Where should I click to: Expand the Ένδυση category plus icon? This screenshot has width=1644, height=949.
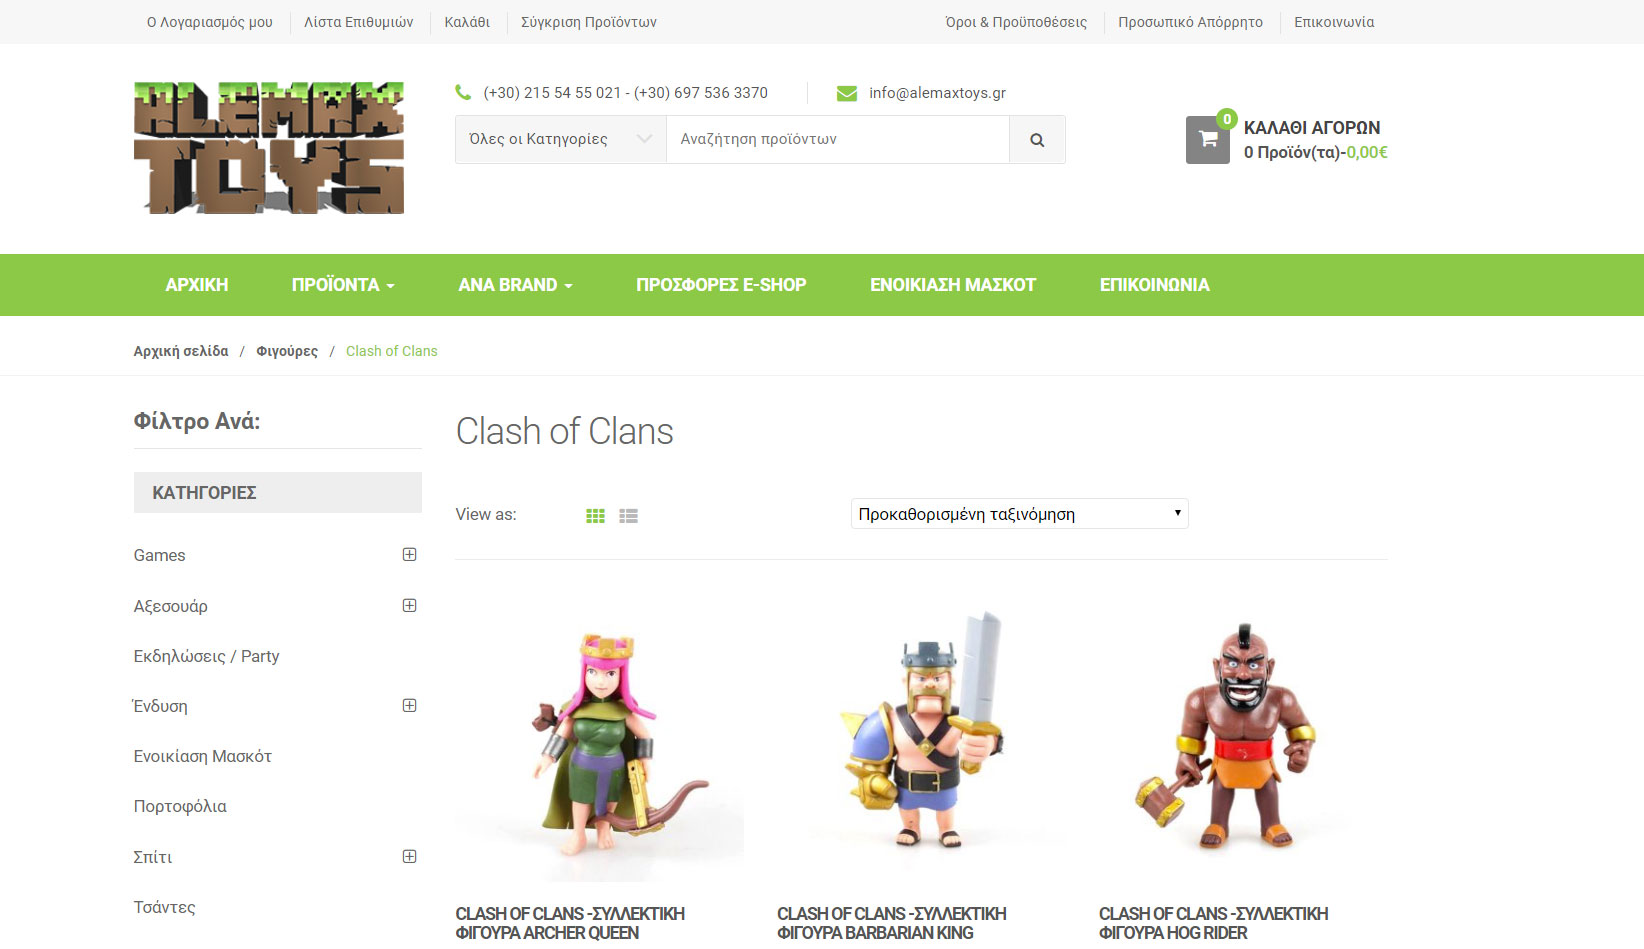coord(409,705)
